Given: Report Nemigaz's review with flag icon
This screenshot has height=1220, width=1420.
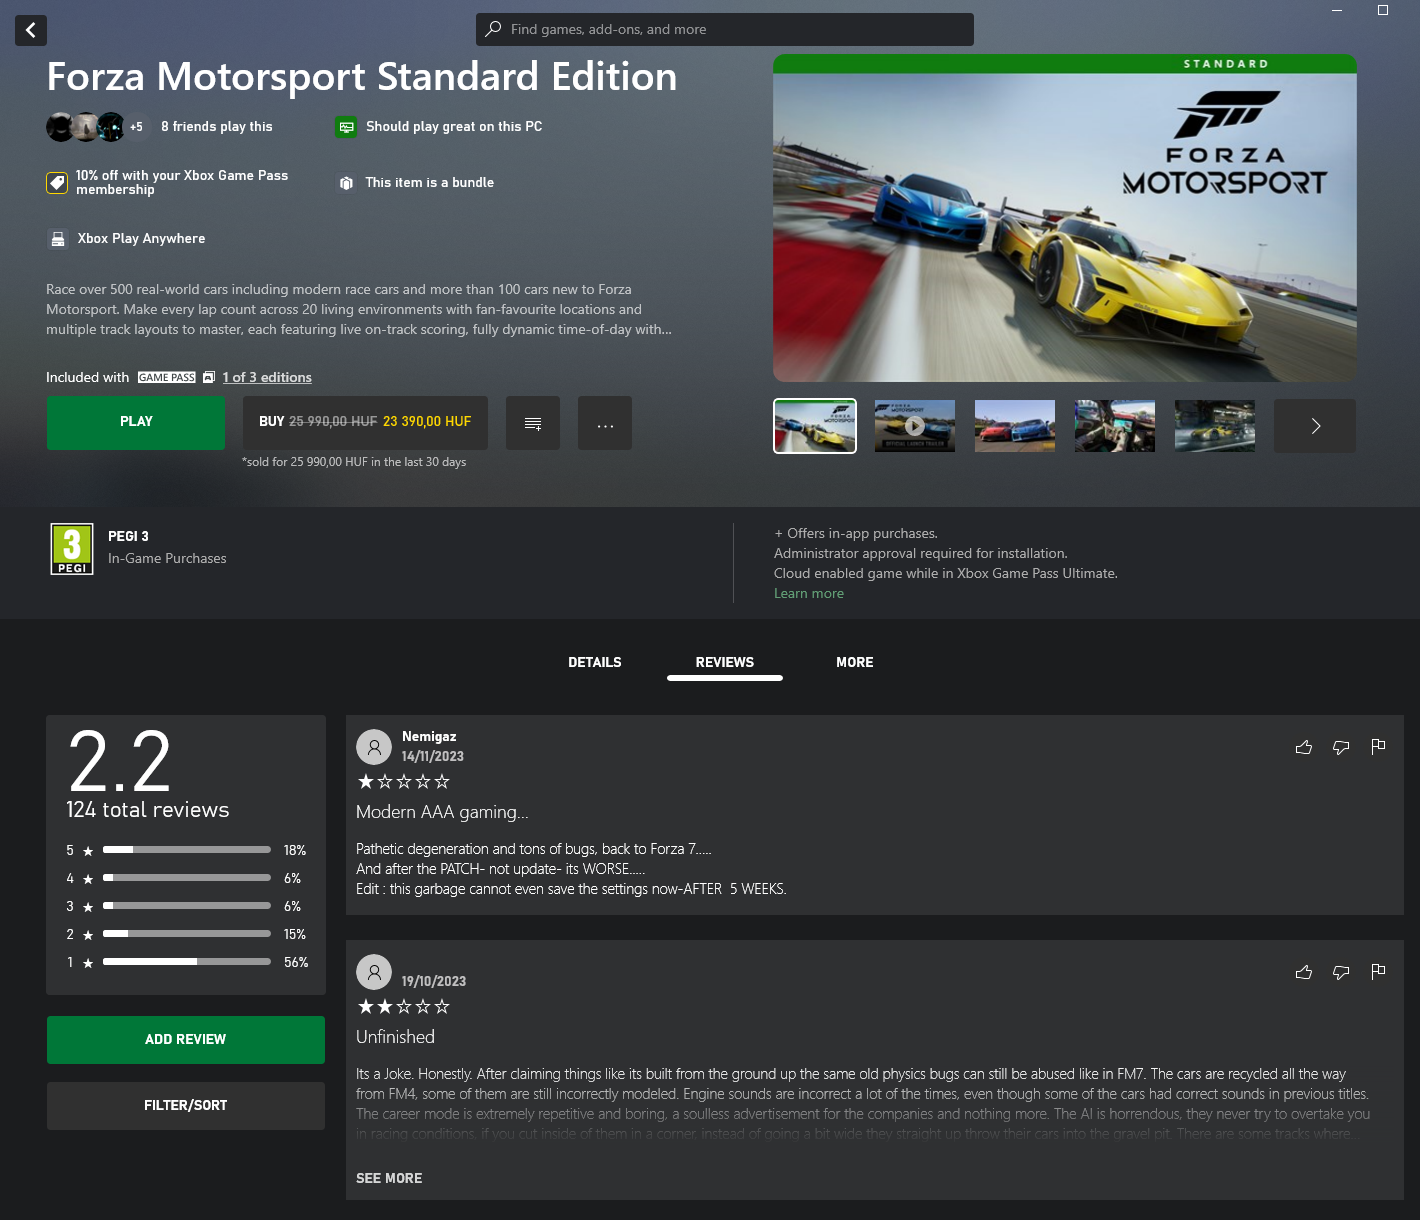Looking at the screenshot, I should [x=1378, y=746].
